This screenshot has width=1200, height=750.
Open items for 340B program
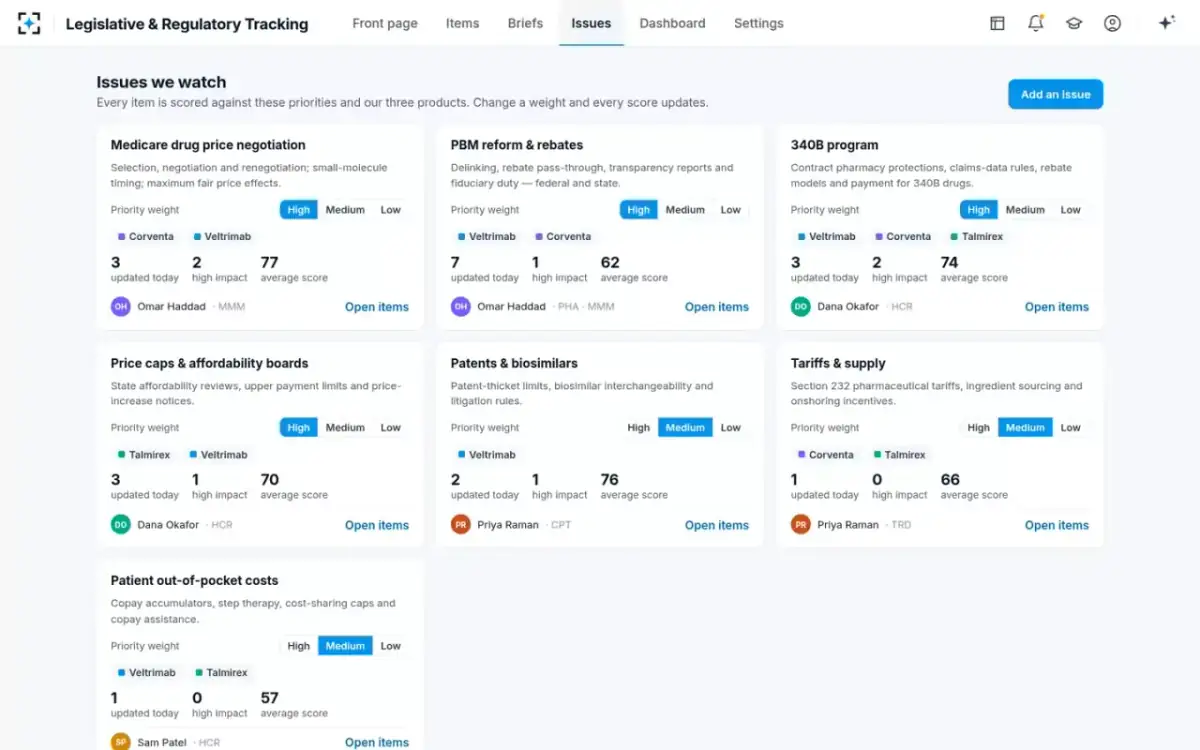coord(1057,307)
